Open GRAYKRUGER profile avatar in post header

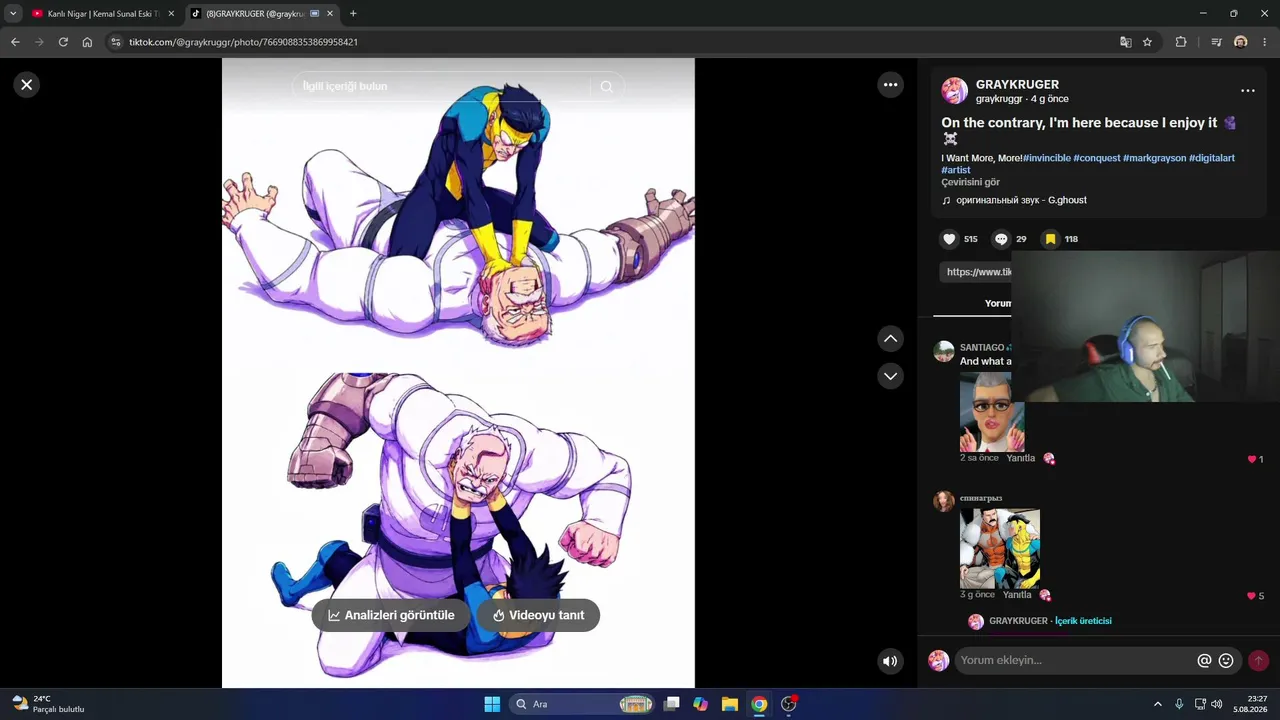pos(954,91)
